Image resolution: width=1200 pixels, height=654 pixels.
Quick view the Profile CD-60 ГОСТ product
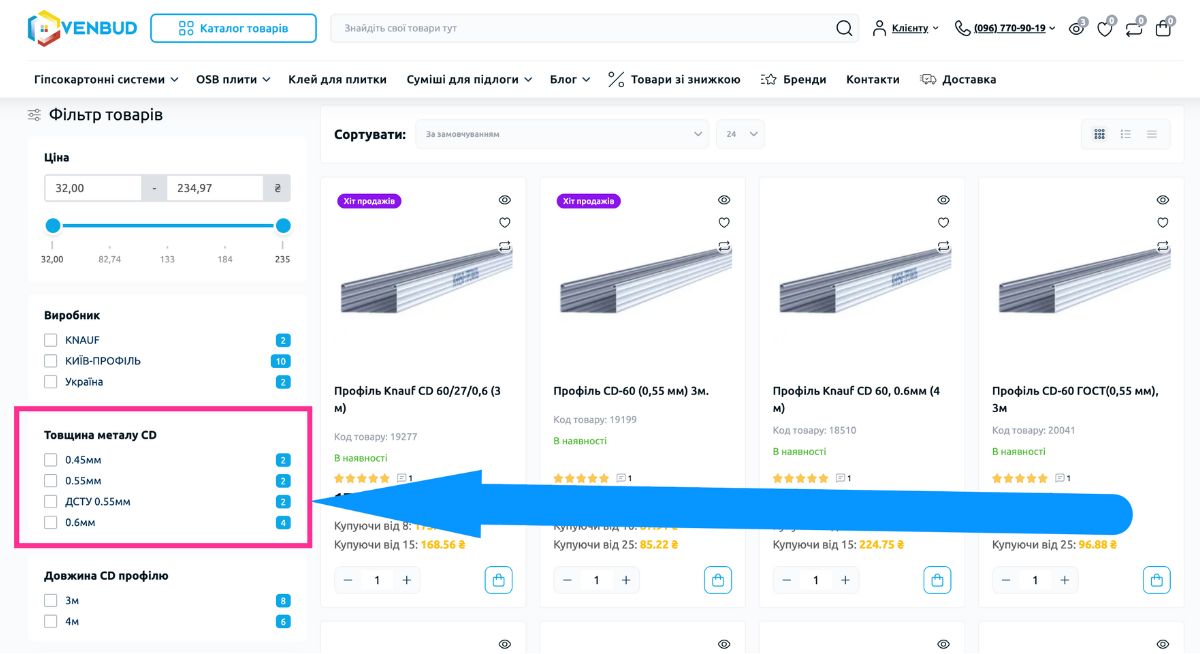(1163, 200)
